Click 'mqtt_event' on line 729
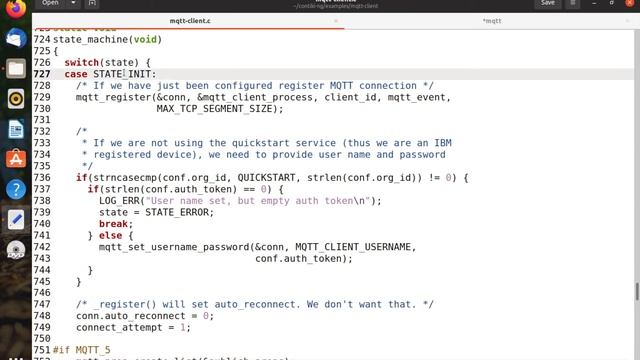This screenshot has height=360, width=640. [x=416, y=97]
